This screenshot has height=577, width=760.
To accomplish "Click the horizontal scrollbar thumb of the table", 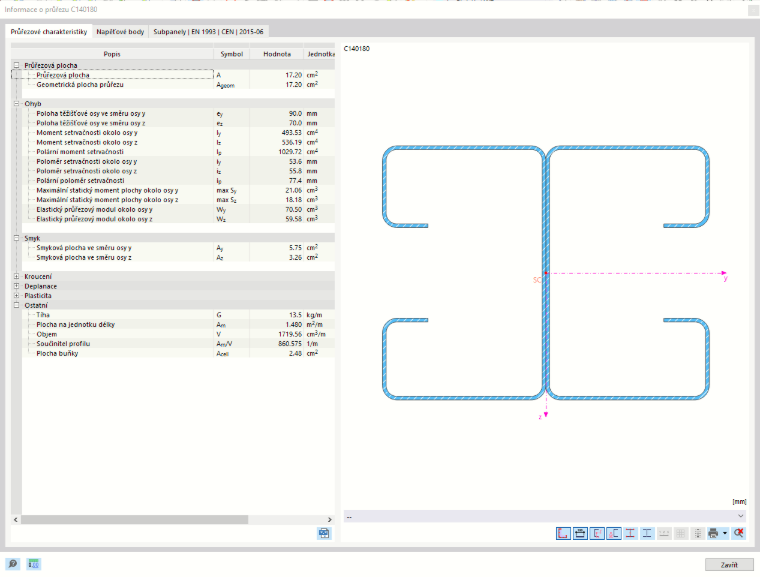I will tap(135, 520).
